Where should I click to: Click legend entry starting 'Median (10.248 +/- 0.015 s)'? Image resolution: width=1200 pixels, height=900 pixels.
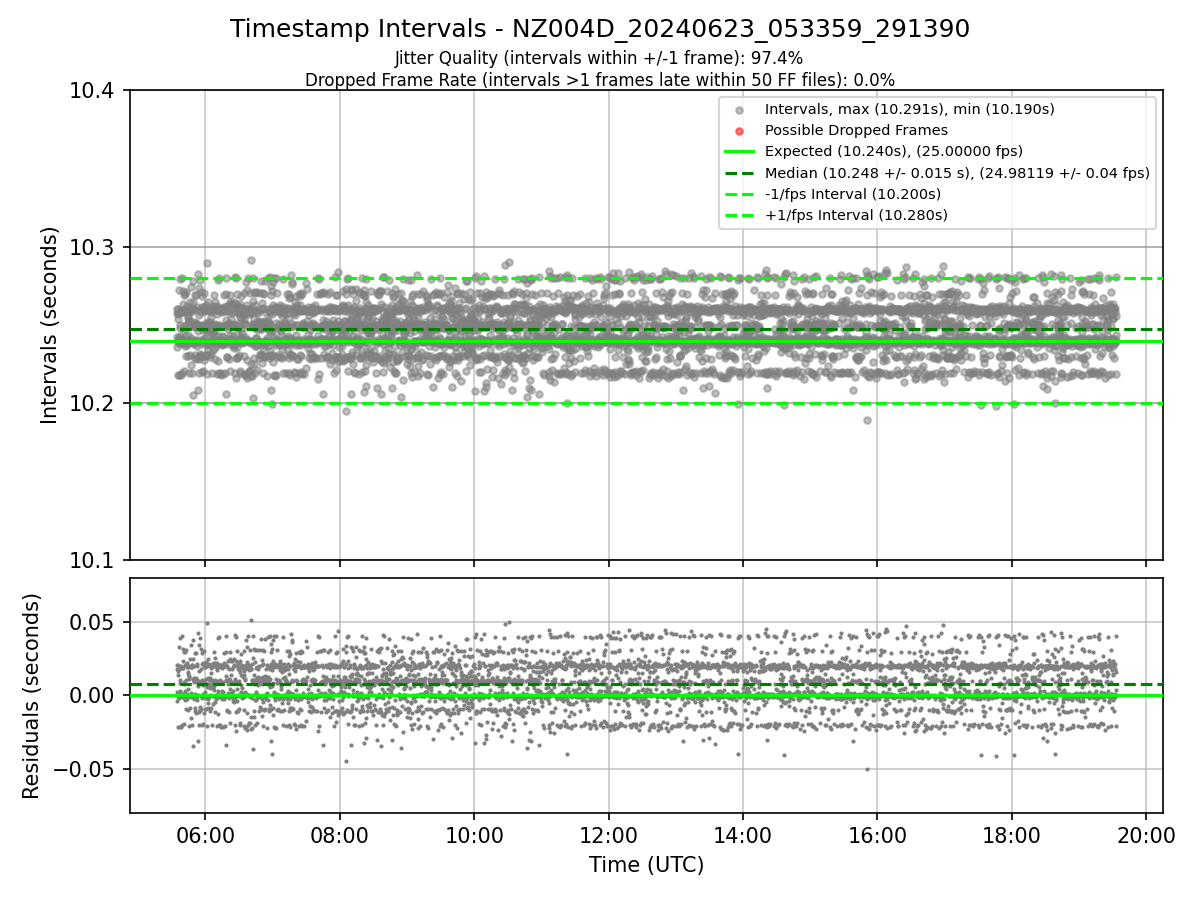pos(957,173)
